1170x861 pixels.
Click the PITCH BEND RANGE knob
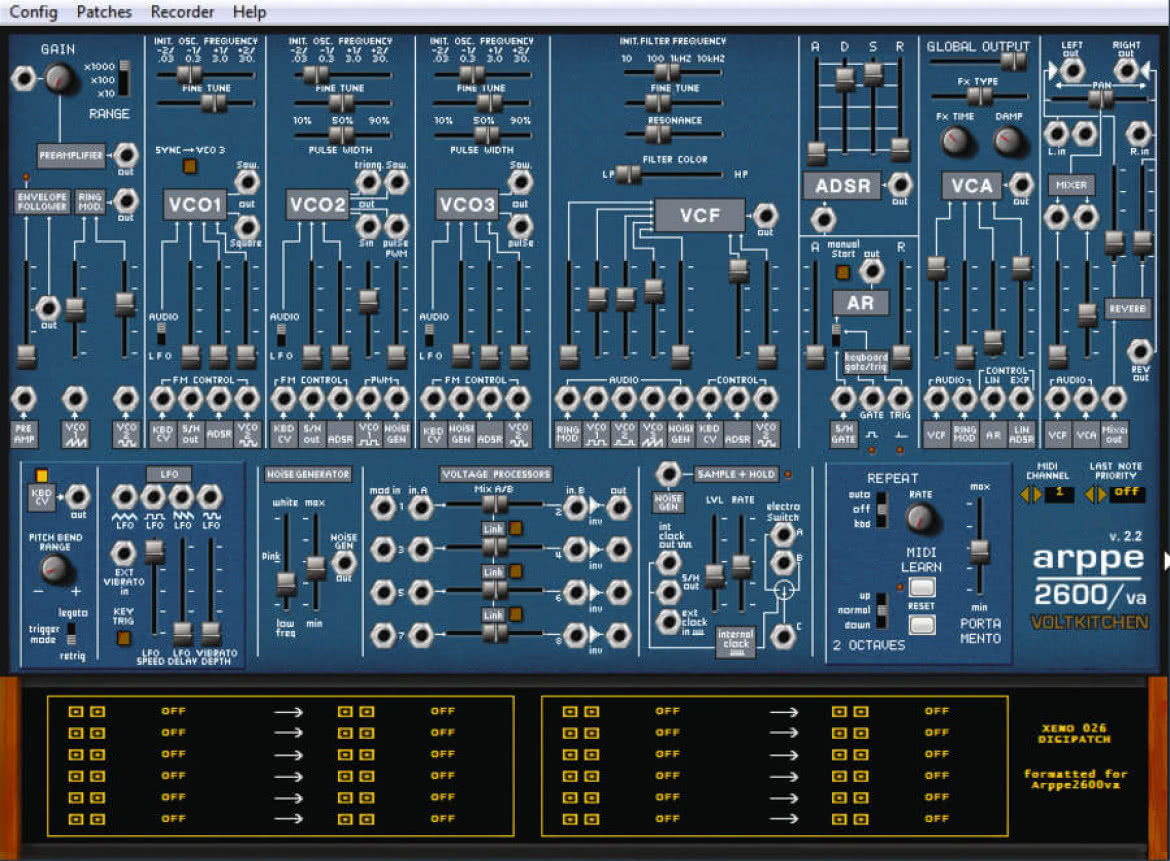pyautogui.click(x=54, y=569)
